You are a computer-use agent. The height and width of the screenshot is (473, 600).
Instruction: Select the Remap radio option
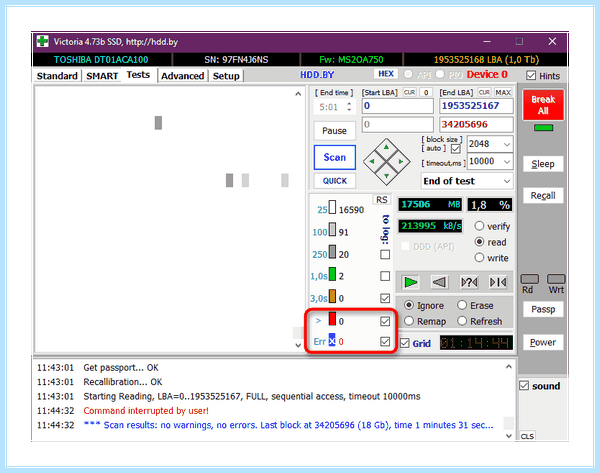(409, 321)
